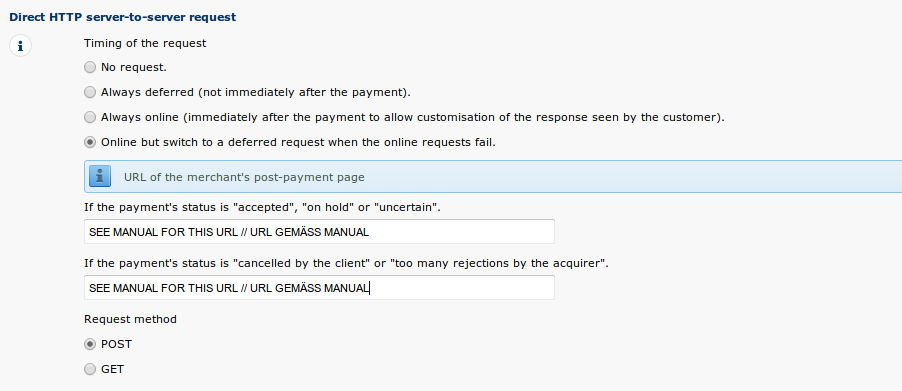The height and width of the screenshot is (391, 902).
Task: Pick 'Online but switch to a deferred request' radio
Action: click(90, 142)
